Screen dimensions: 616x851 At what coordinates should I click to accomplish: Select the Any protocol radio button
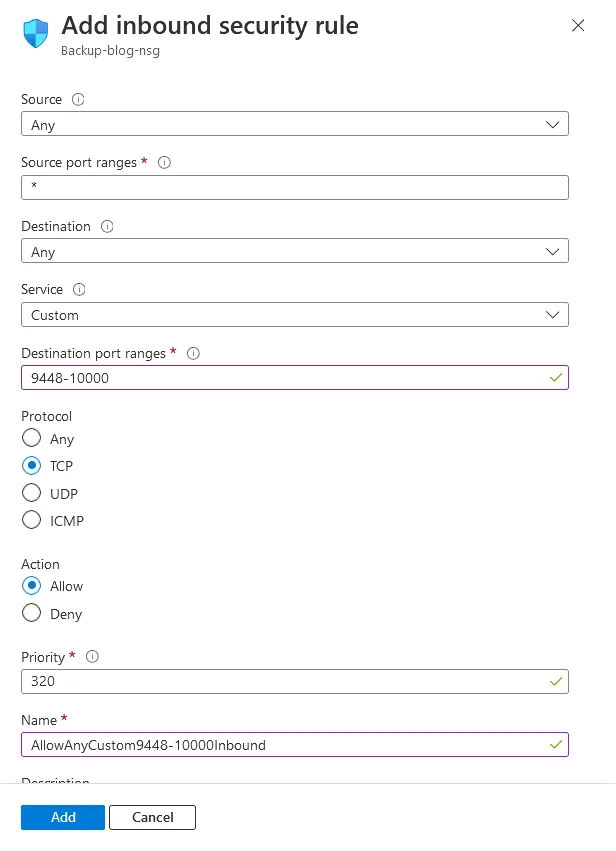click(32, 438)
